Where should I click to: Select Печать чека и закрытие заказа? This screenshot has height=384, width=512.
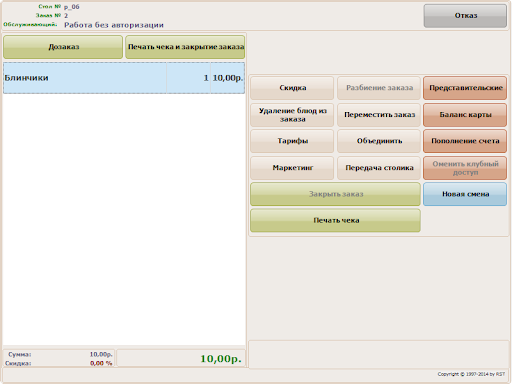pyautogui.click(x=185, y=47)
